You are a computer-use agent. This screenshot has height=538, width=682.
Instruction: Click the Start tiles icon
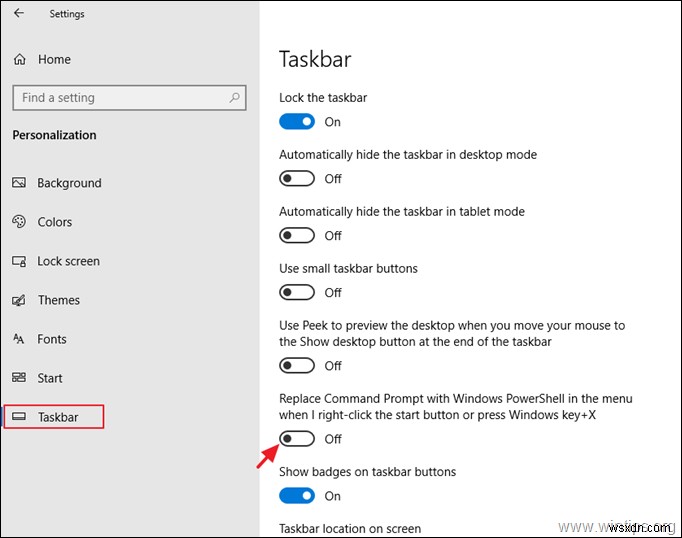(x=19, y=378)
